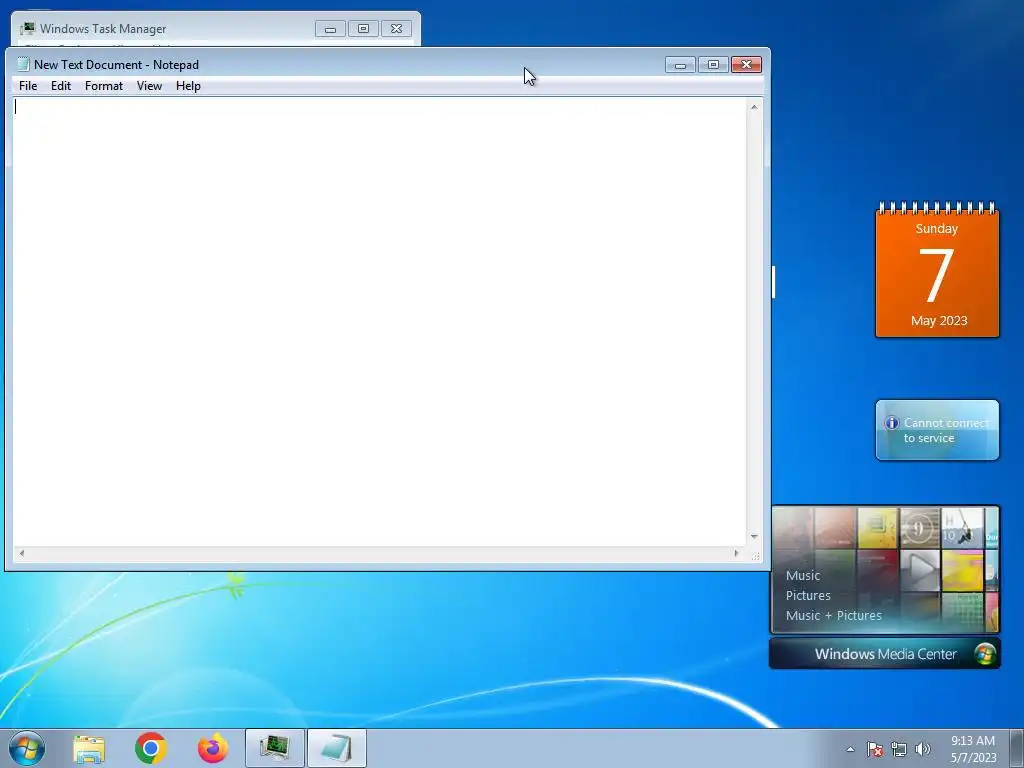Open the File menu in Notepad
This screenshot has width=1024, height=768.
(x=28, y=86)
